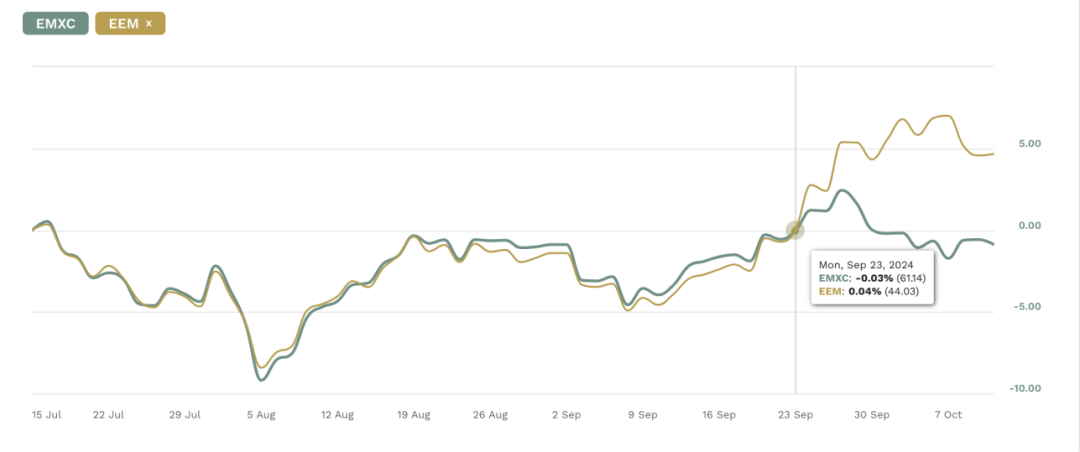The height and width of the screenshot is (452, 1080).
Task: Click the EMXC ticker chip
Action: pos(55,23)
